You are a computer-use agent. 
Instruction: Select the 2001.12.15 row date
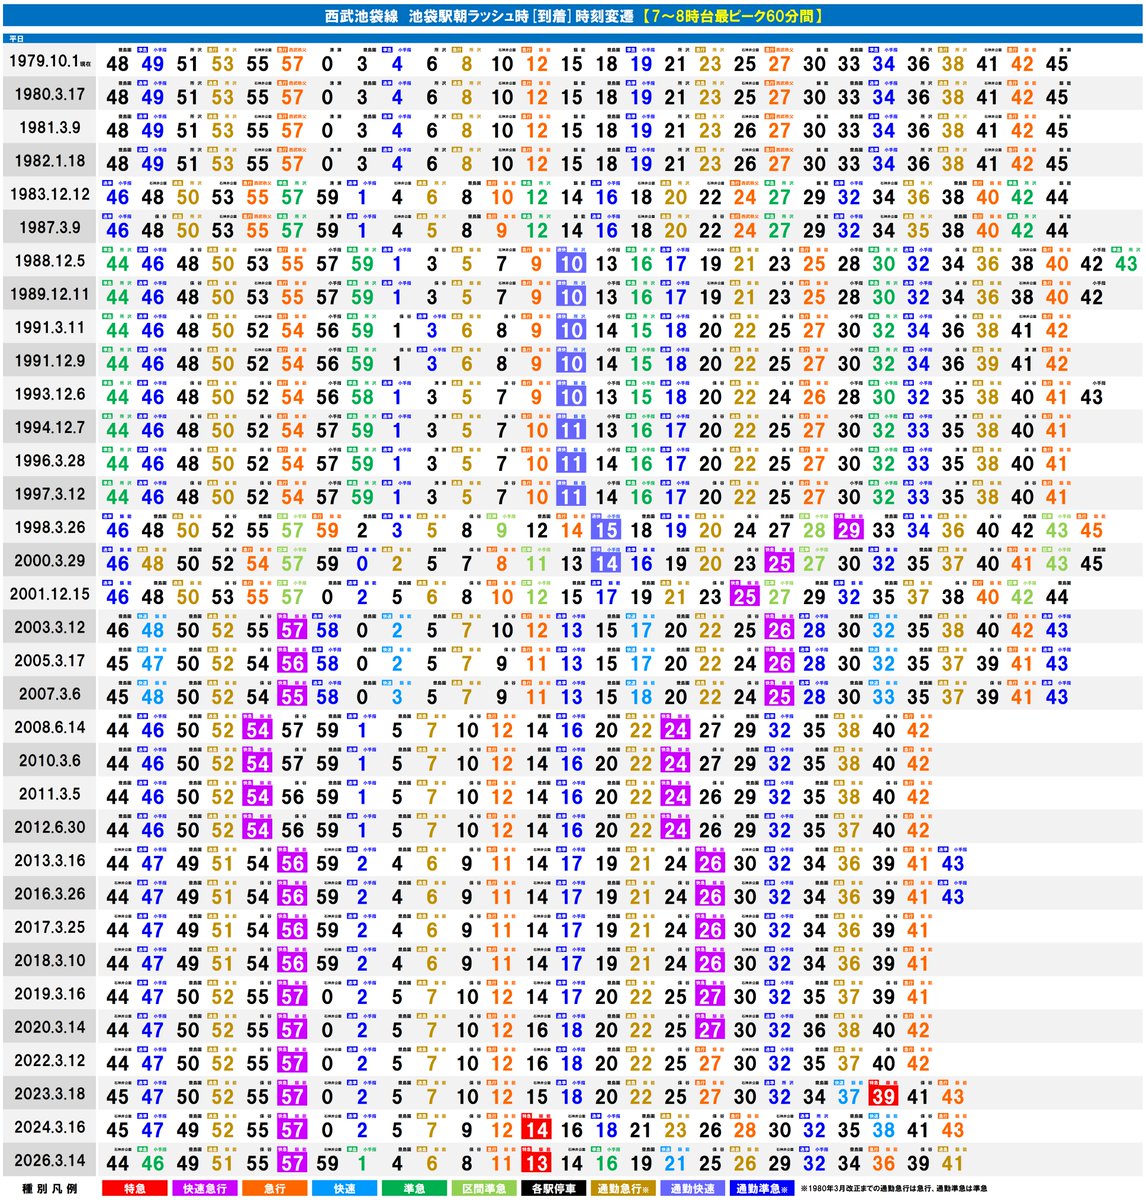tap(49, 594)
